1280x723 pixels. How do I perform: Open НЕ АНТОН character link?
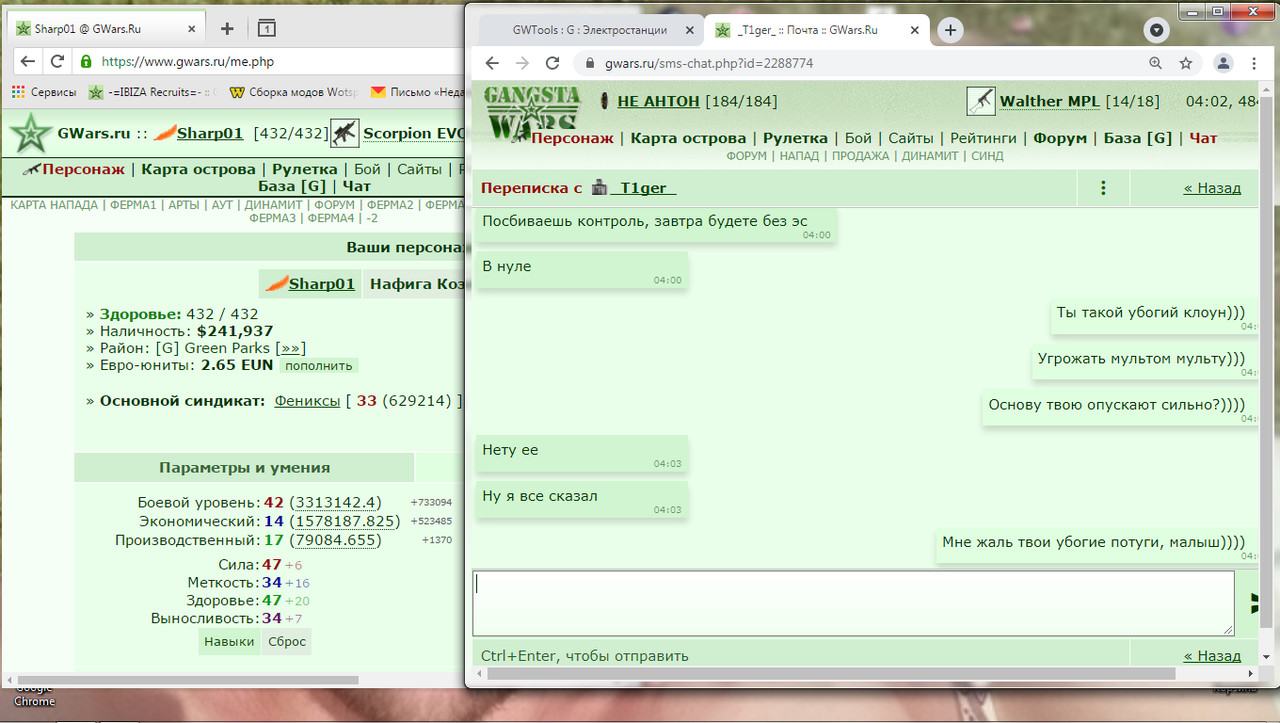659,101
